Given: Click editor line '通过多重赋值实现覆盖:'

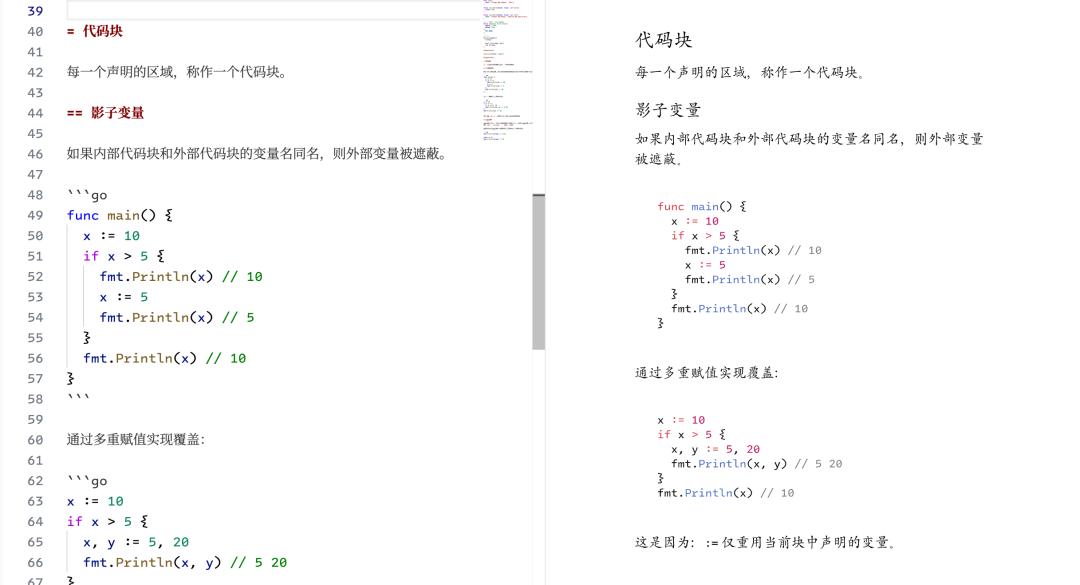Looking at the screenshot, I should (136, 440).
